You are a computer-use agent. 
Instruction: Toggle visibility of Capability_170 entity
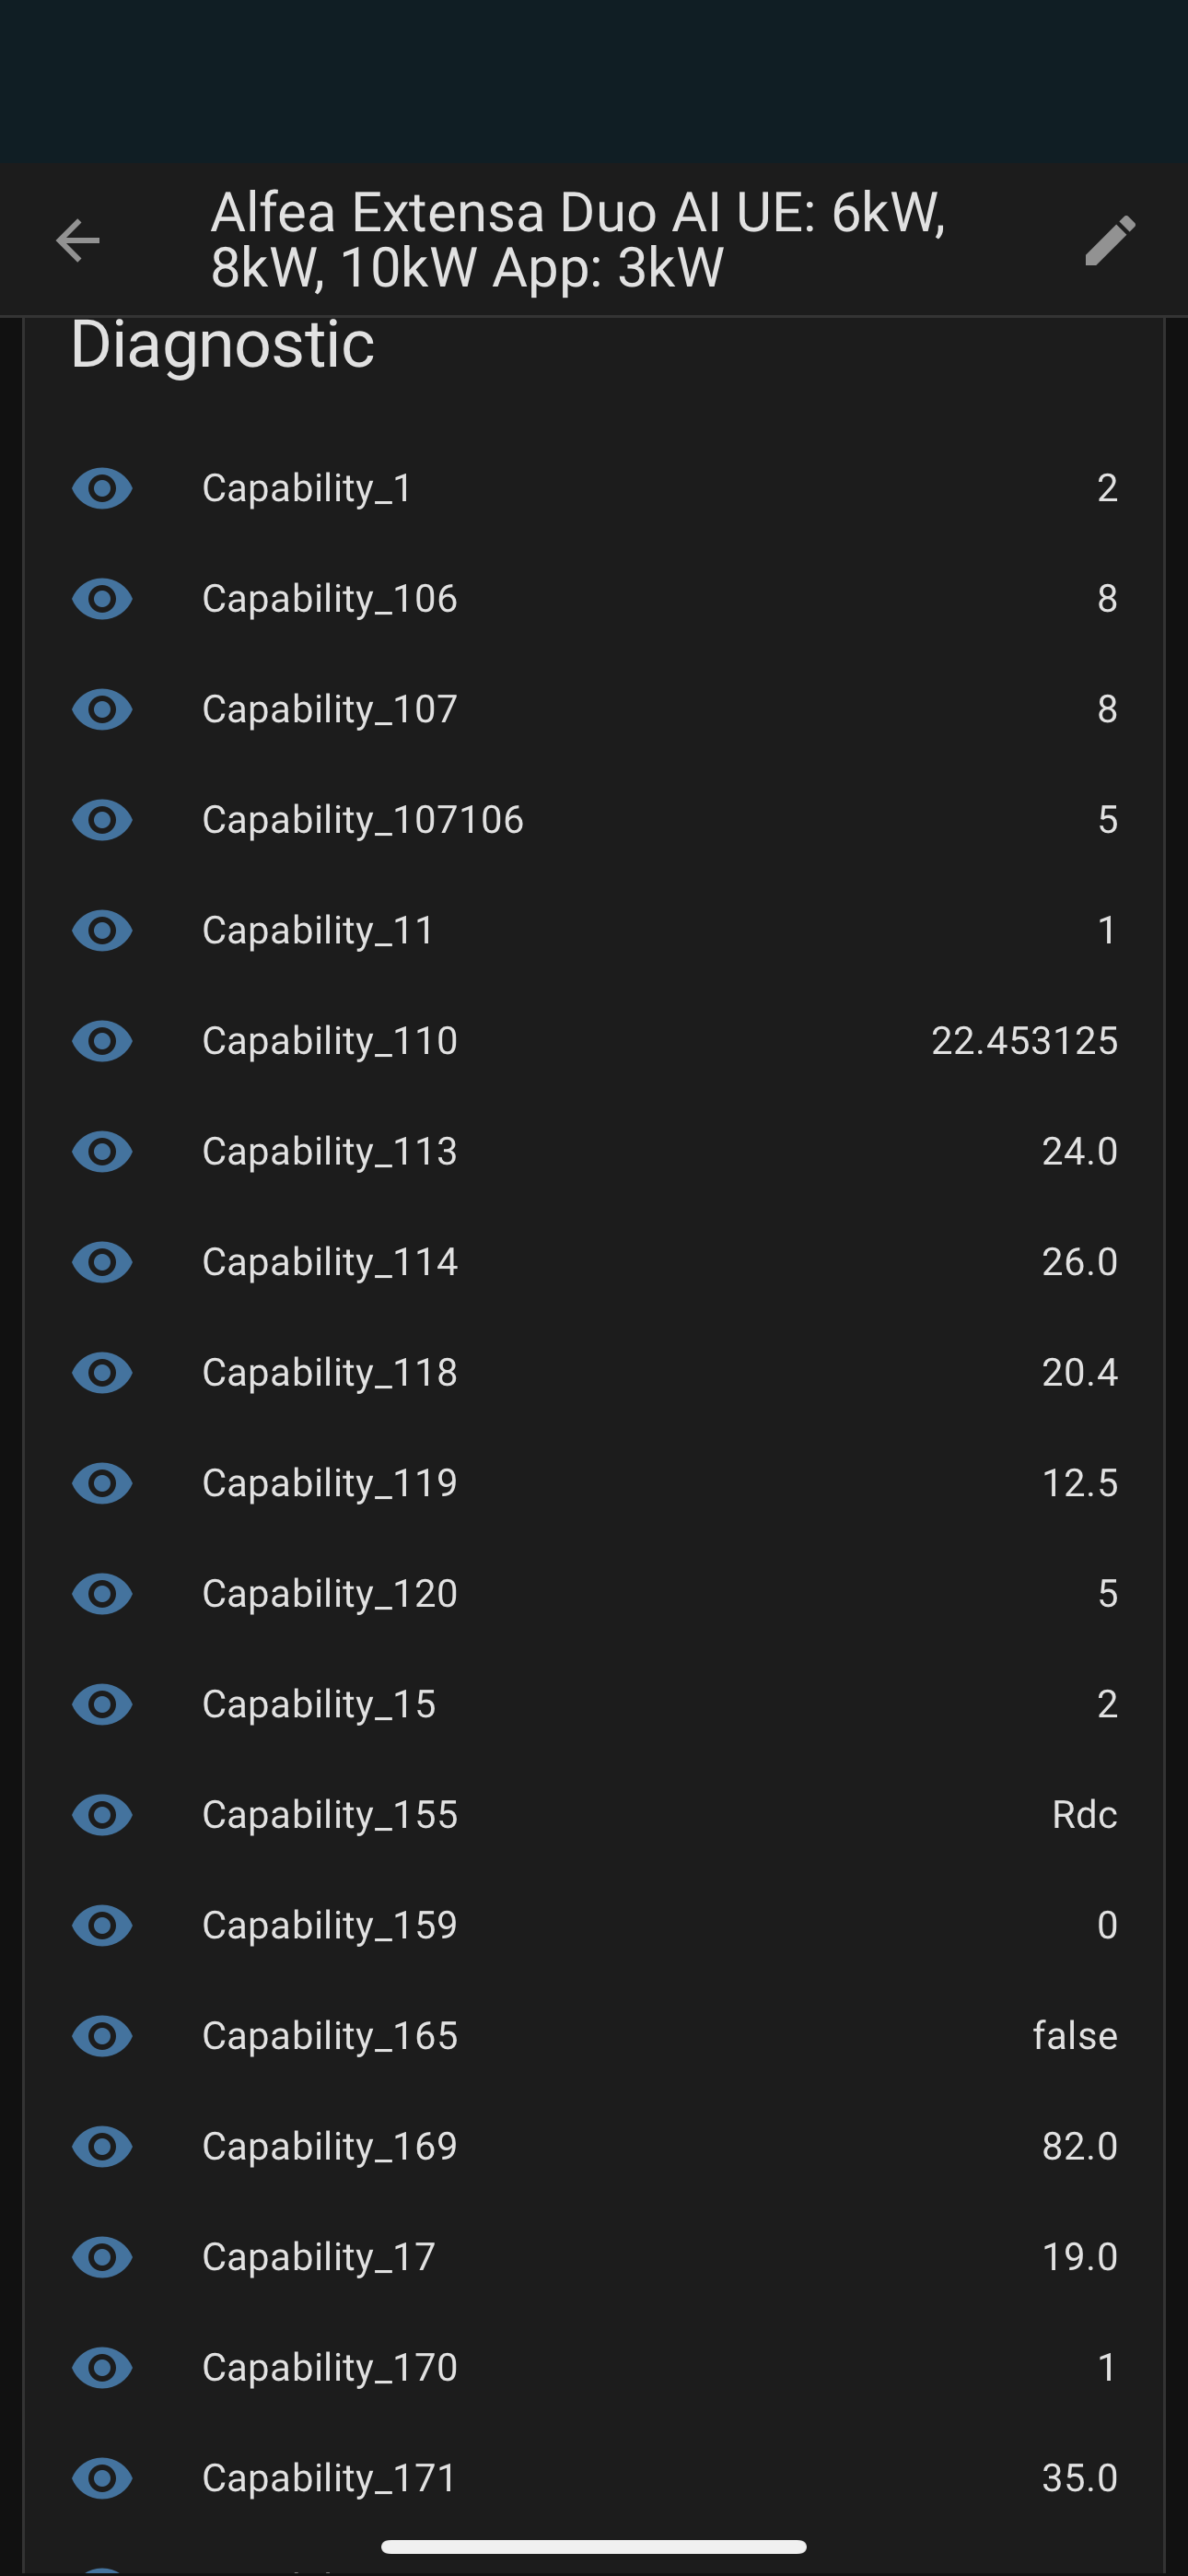click(x=102, y=2368)
